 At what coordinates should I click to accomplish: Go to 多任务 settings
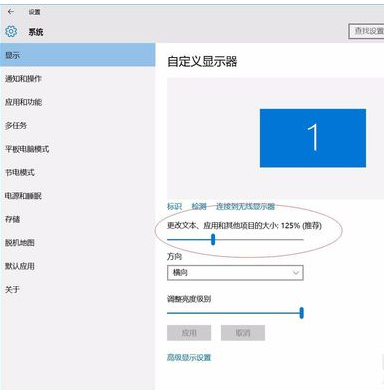pos(78,125)
